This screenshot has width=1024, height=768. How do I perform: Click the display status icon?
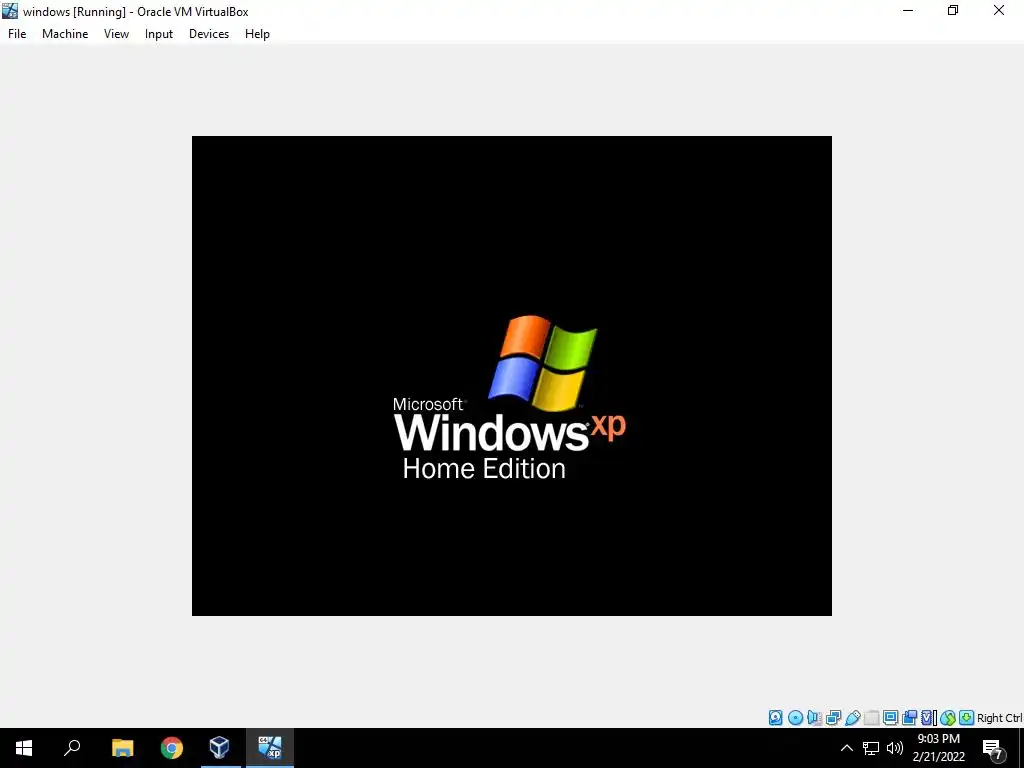pyautogui.click(x=891, y=718)
